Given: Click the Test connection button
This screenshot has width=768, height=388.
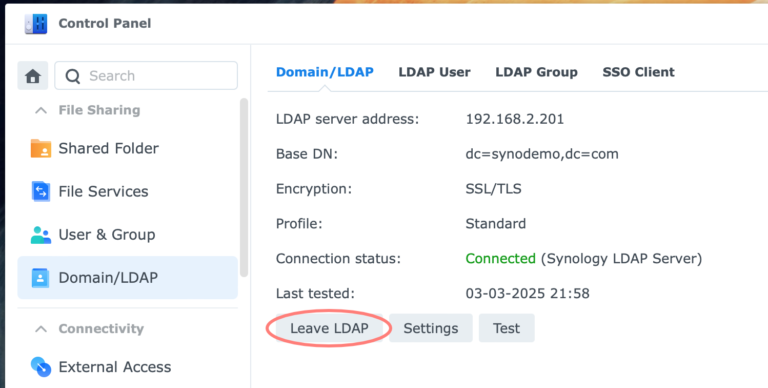Looking at the screenshot, I should (x=506, y=328).
